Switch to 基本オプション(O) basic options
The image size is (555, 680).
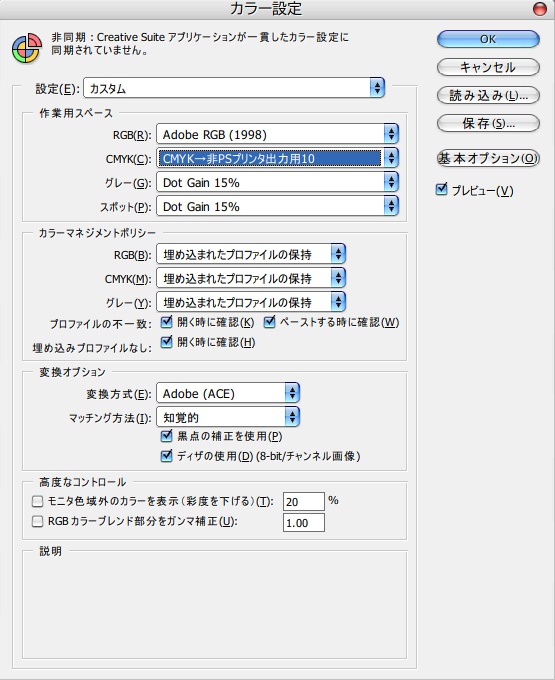(488, 158)
